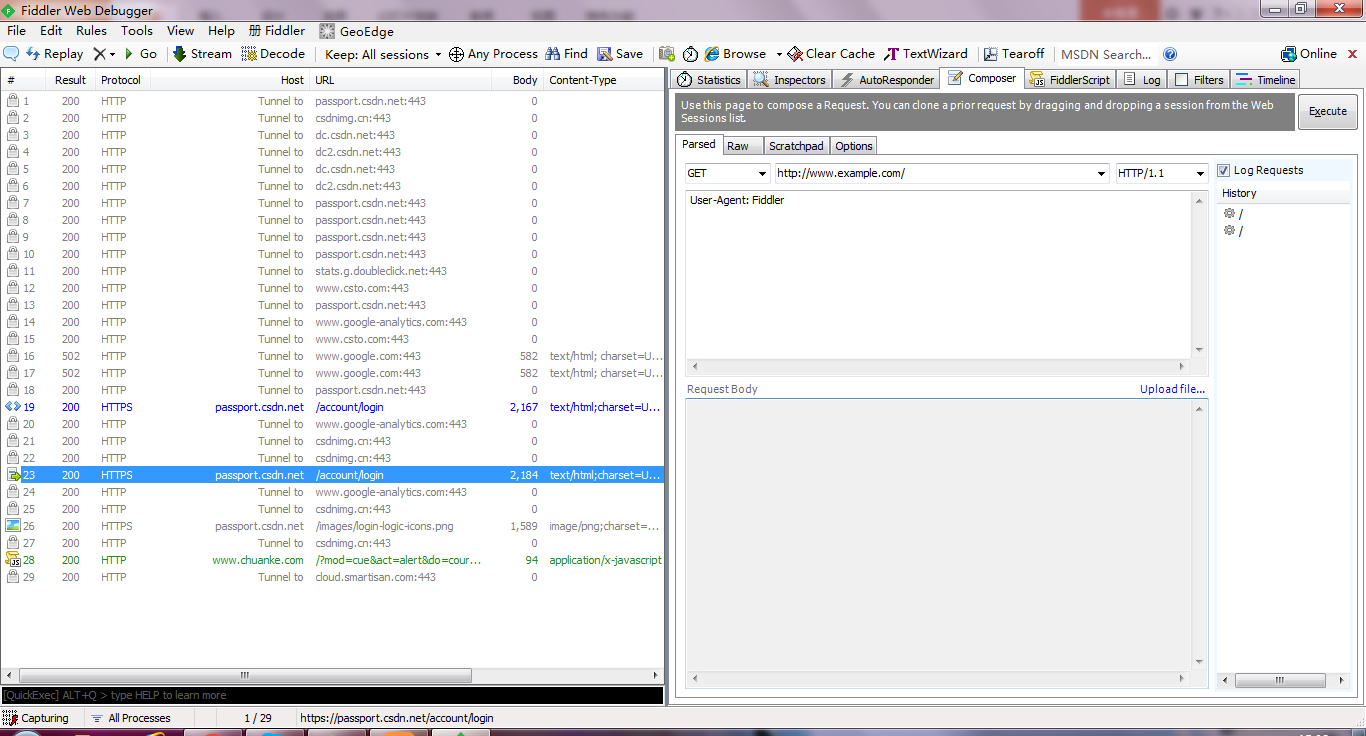Sort sessions by the Result column header
This screenshot has width=1366, height=736.
[70, 80]
